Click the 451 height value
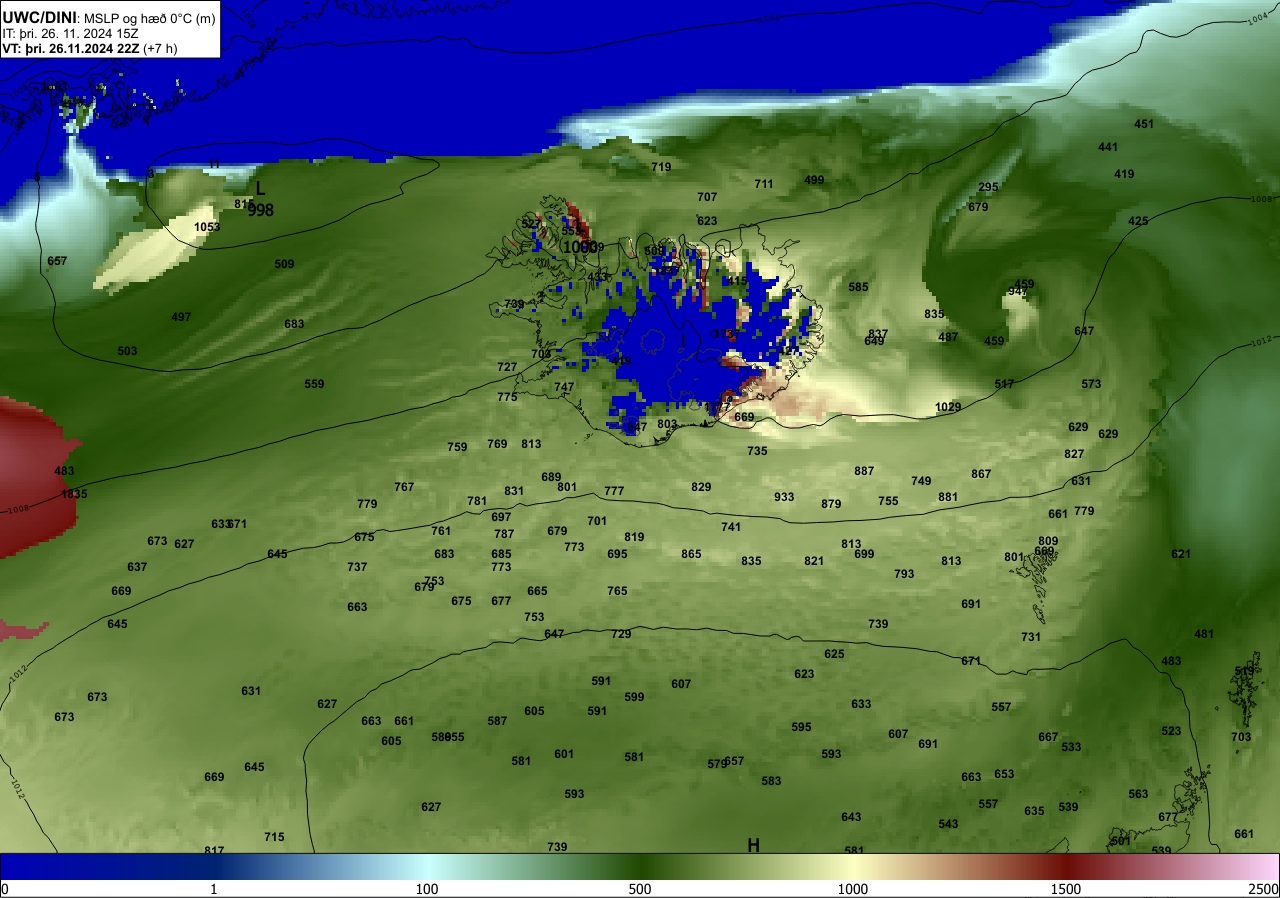Screen dimensions: 1280x898 click(x=1144, y=124)
